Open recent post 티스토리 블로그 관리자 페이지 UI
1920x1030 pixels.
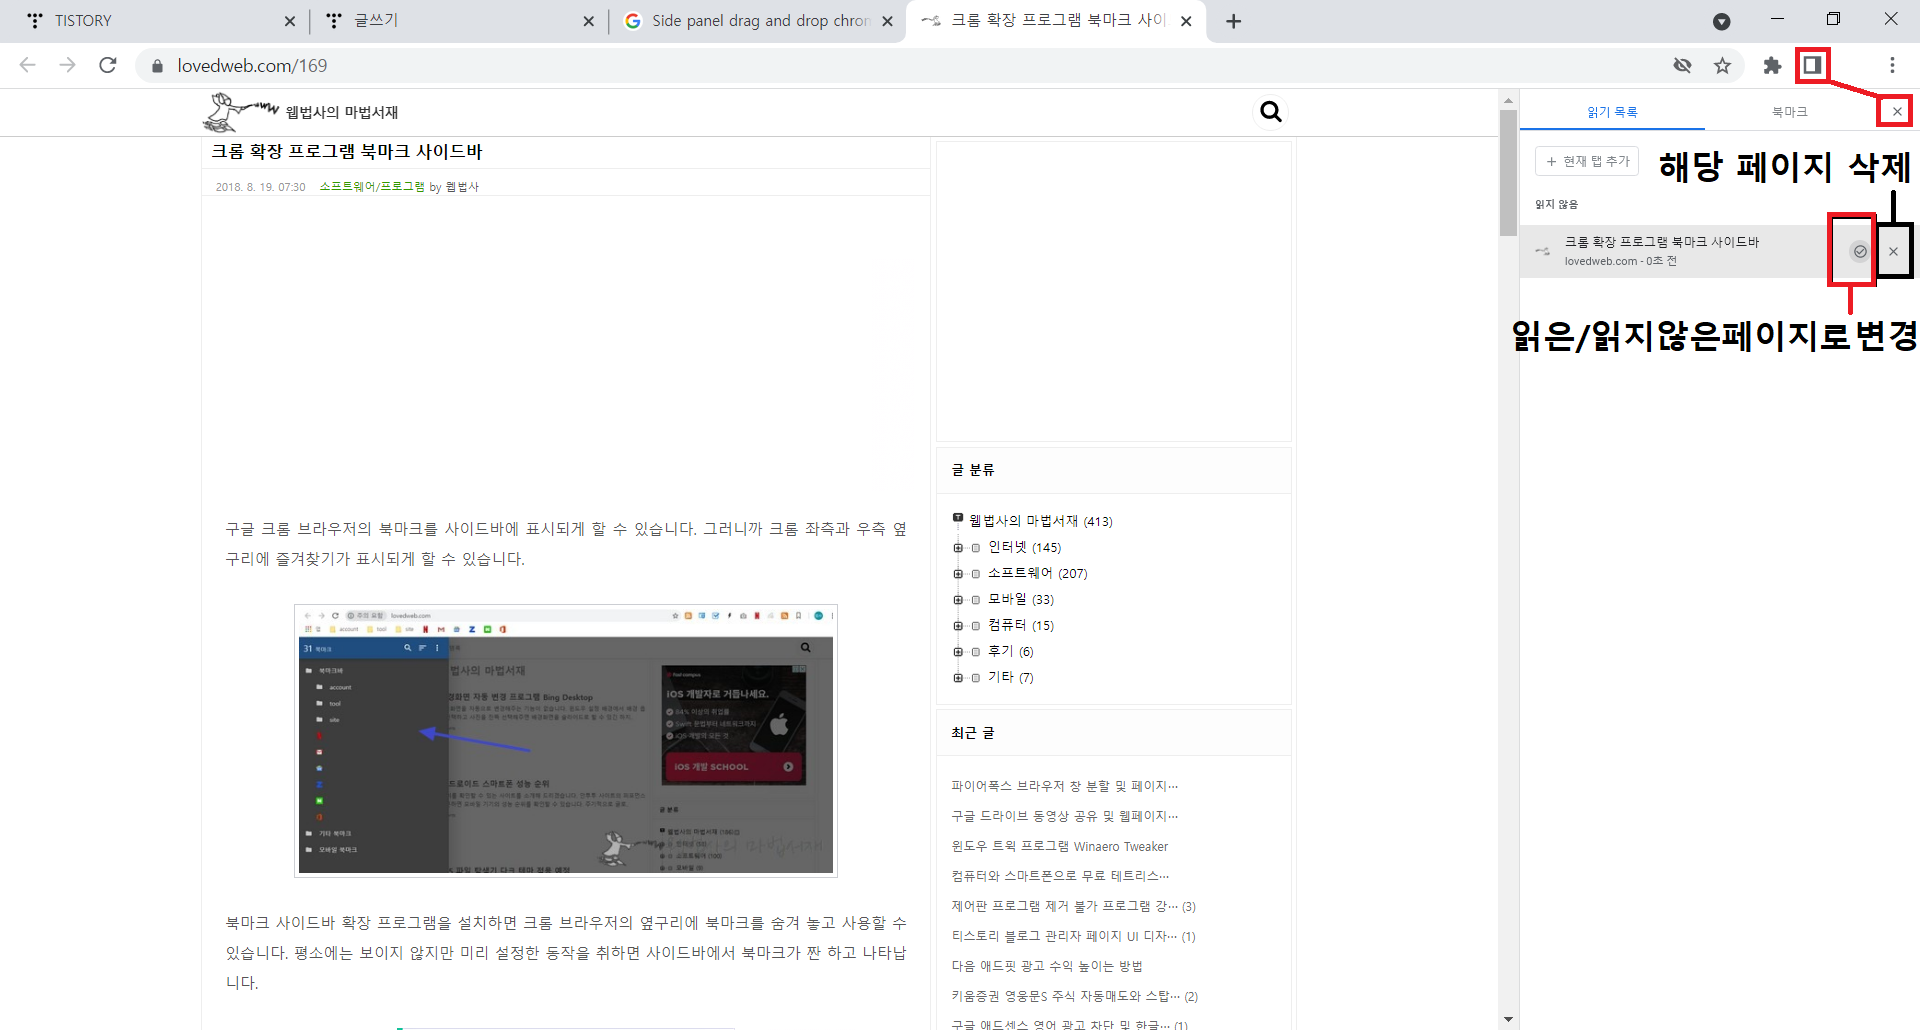[x=1065, y=936]
